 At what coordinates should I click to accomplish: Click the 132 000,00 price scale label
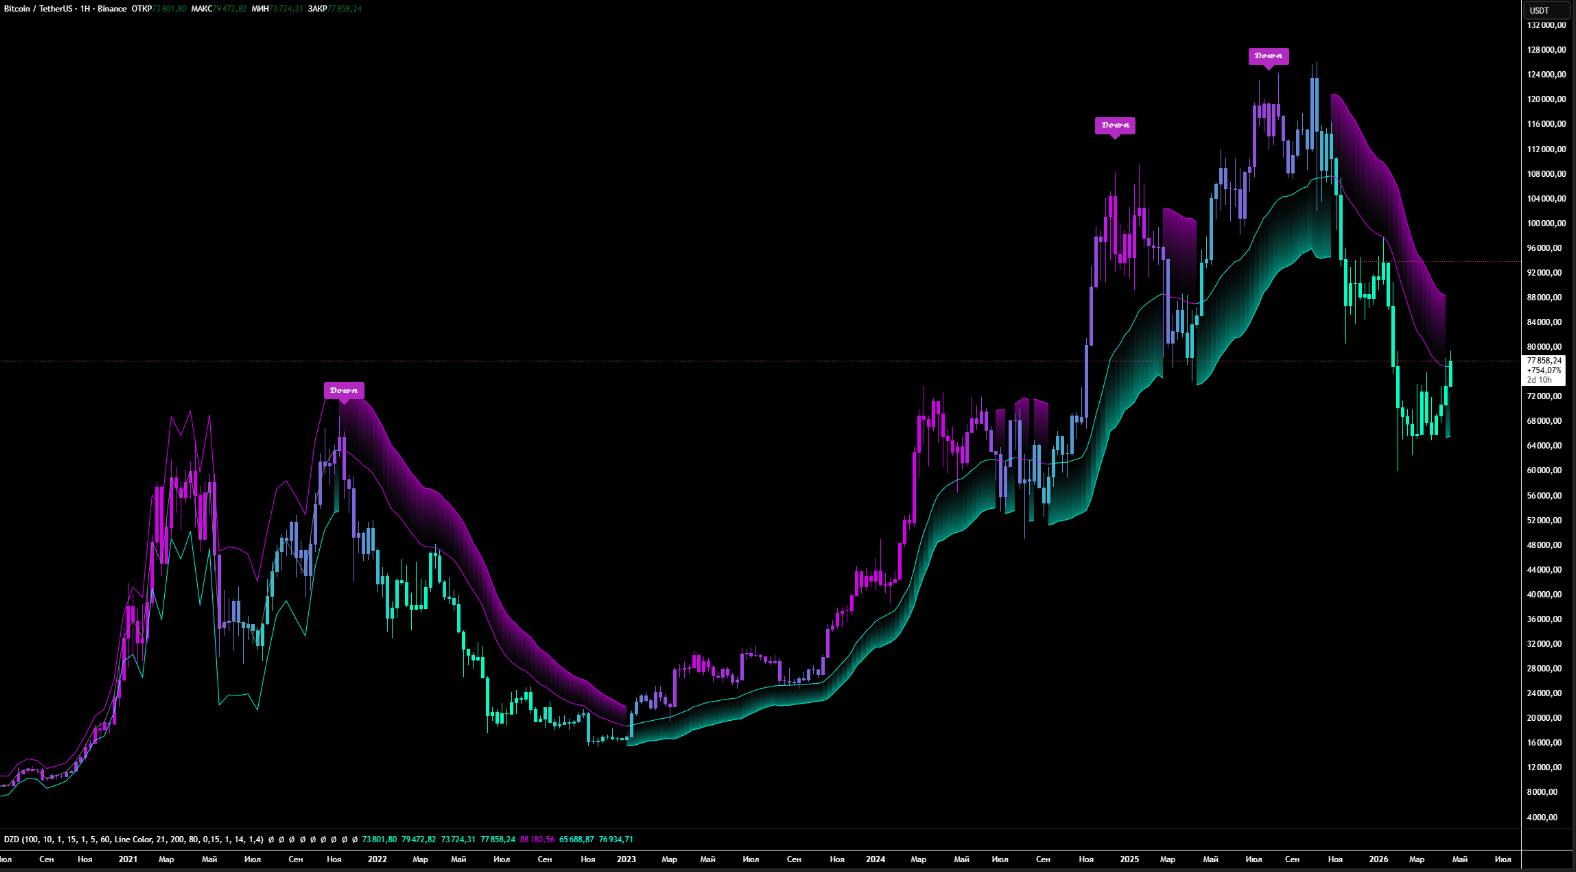pyautogui.click(x=1545, y=25)
